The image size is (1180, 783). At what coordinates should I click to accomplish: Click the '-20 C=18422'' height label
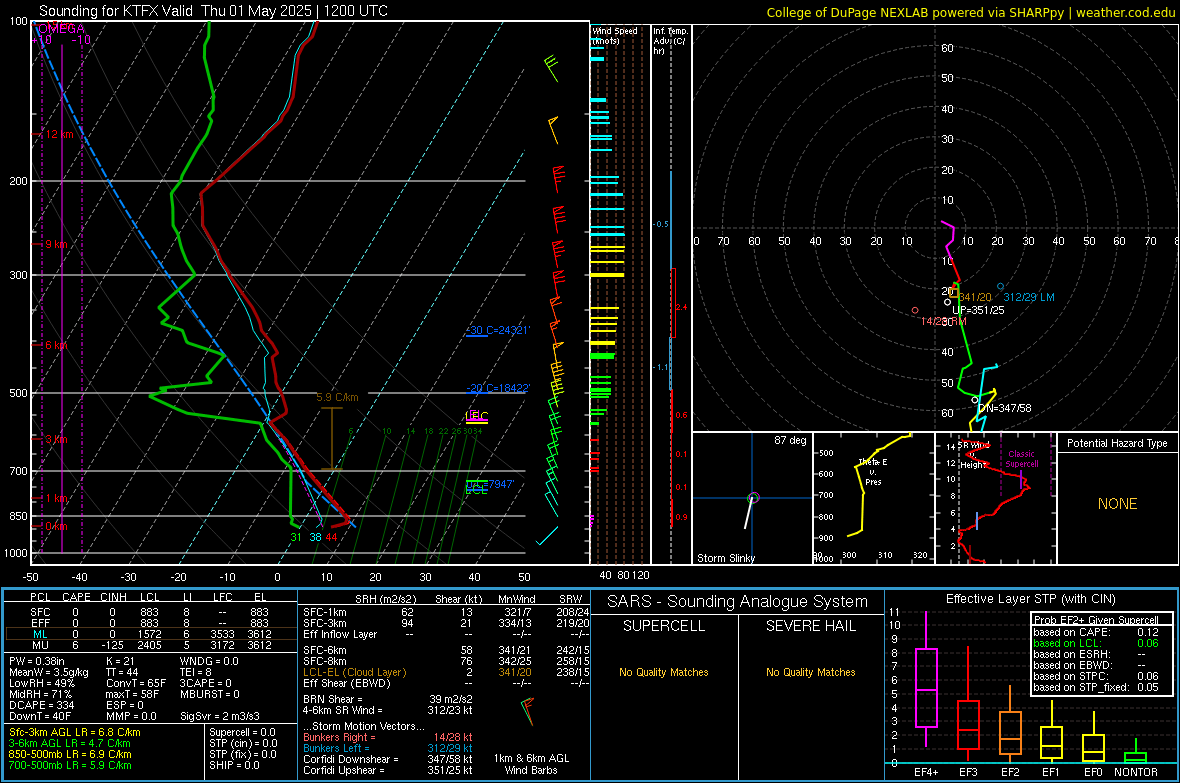[x=497, y=388]
